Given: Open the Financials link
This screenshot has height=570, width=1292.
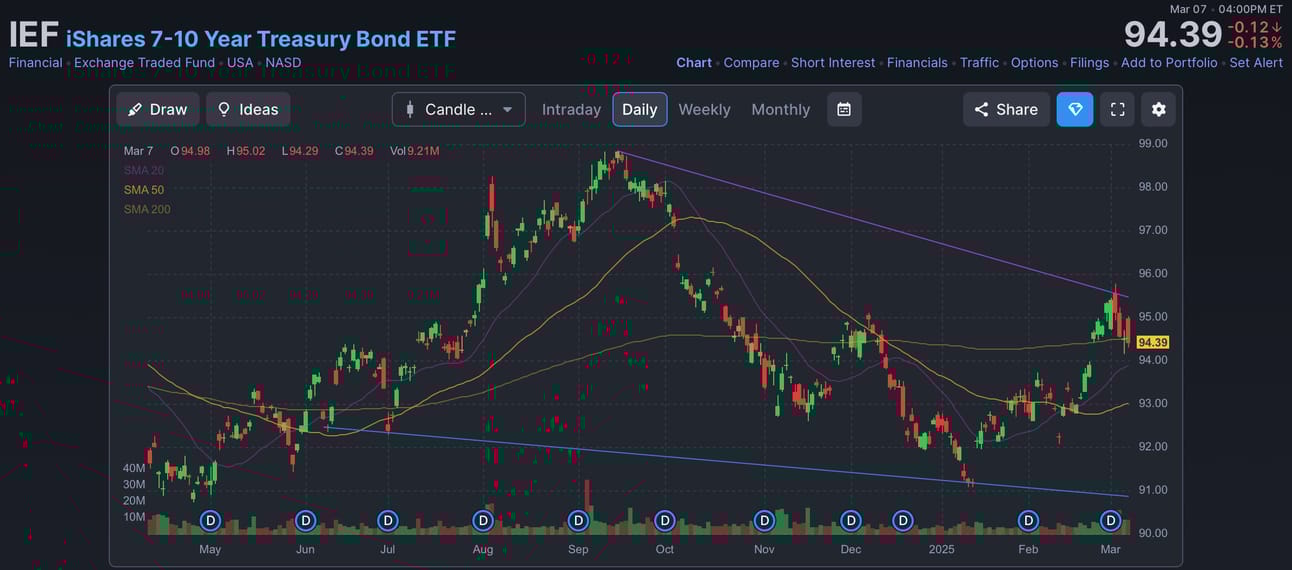Looking at the screenshot, I should (917, 62).
